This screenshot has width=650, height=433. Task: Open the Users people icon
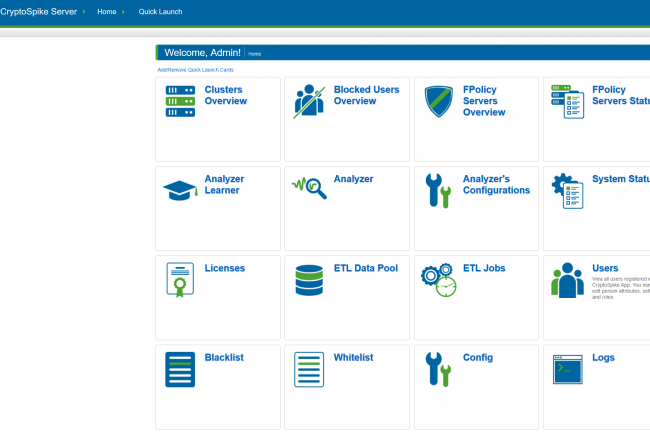point(568,281)
